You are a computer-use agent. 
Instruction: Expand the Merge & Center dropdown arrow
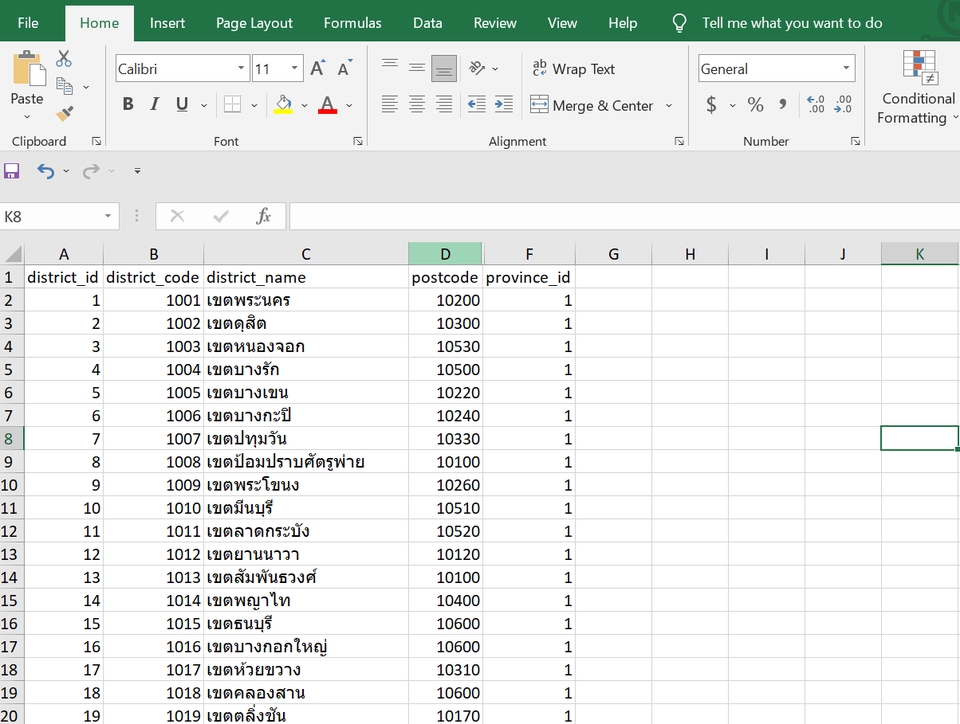coord(669,105)
